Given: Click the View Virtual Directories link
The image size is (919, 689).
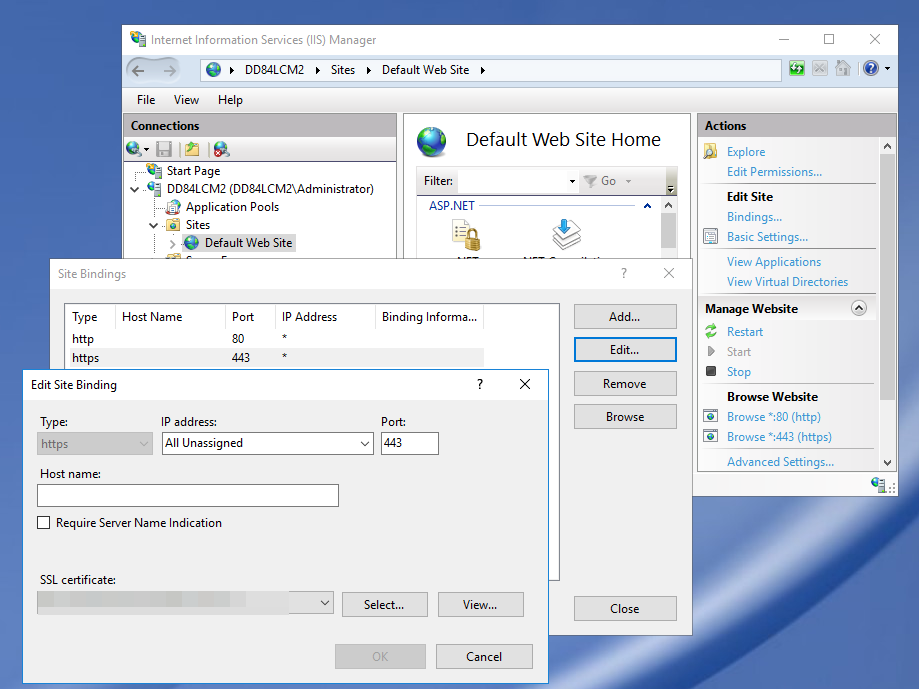Looking at the screenshot, I should pos(787,282).
